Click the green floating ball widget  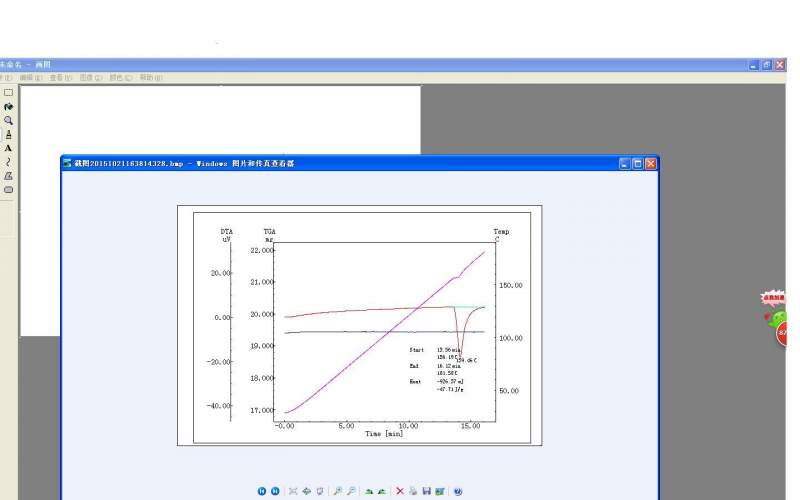[780, 321]
